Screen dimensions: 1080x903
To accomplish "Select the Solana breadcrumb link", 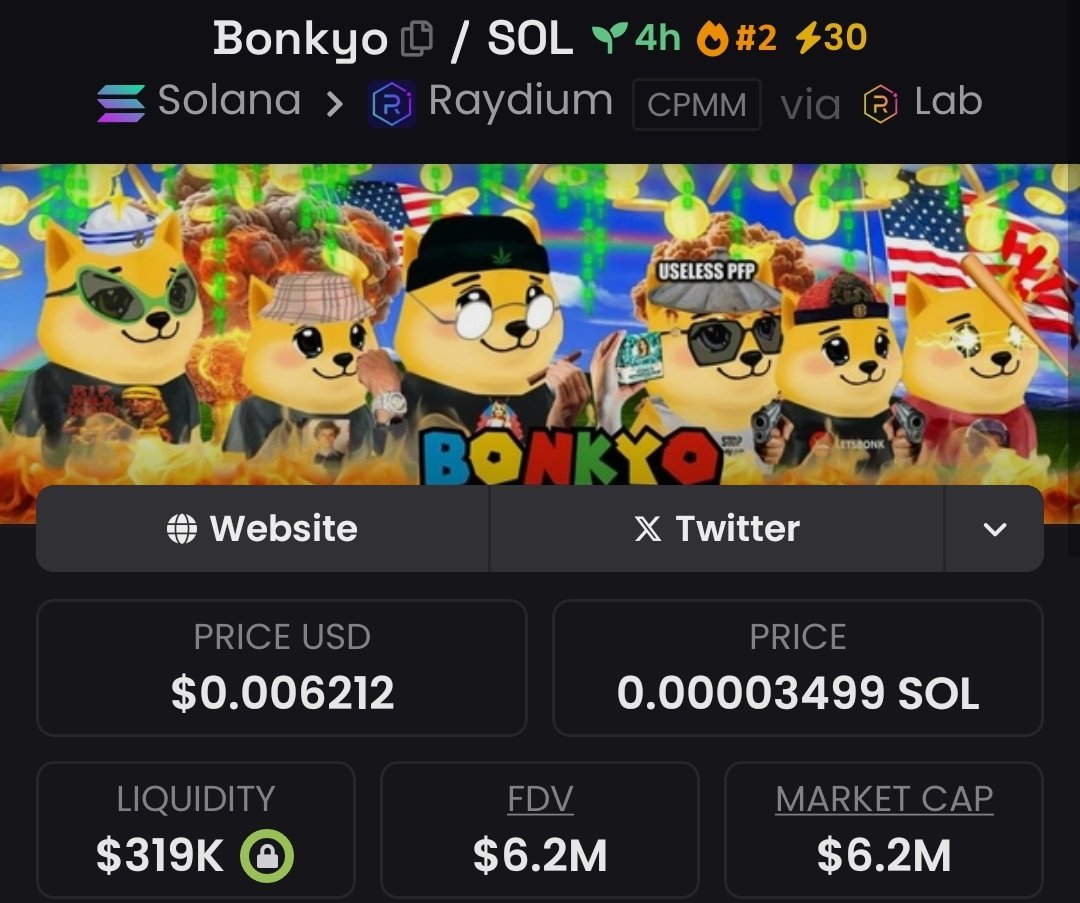I will [229, 101].
